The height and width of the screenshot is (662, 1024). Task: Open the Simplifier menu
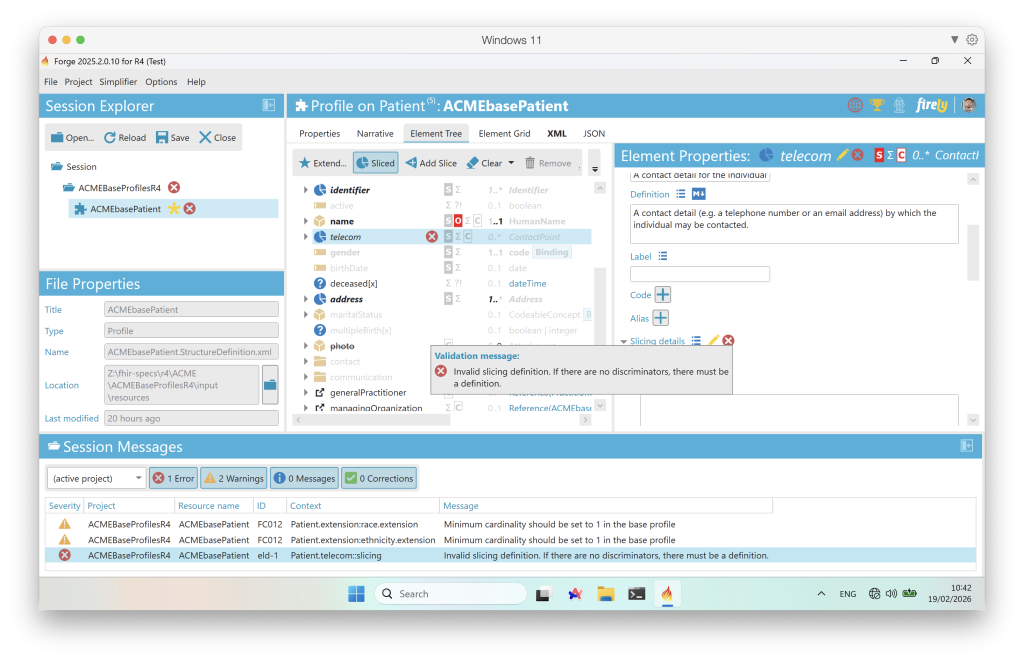tap(118, 82)
